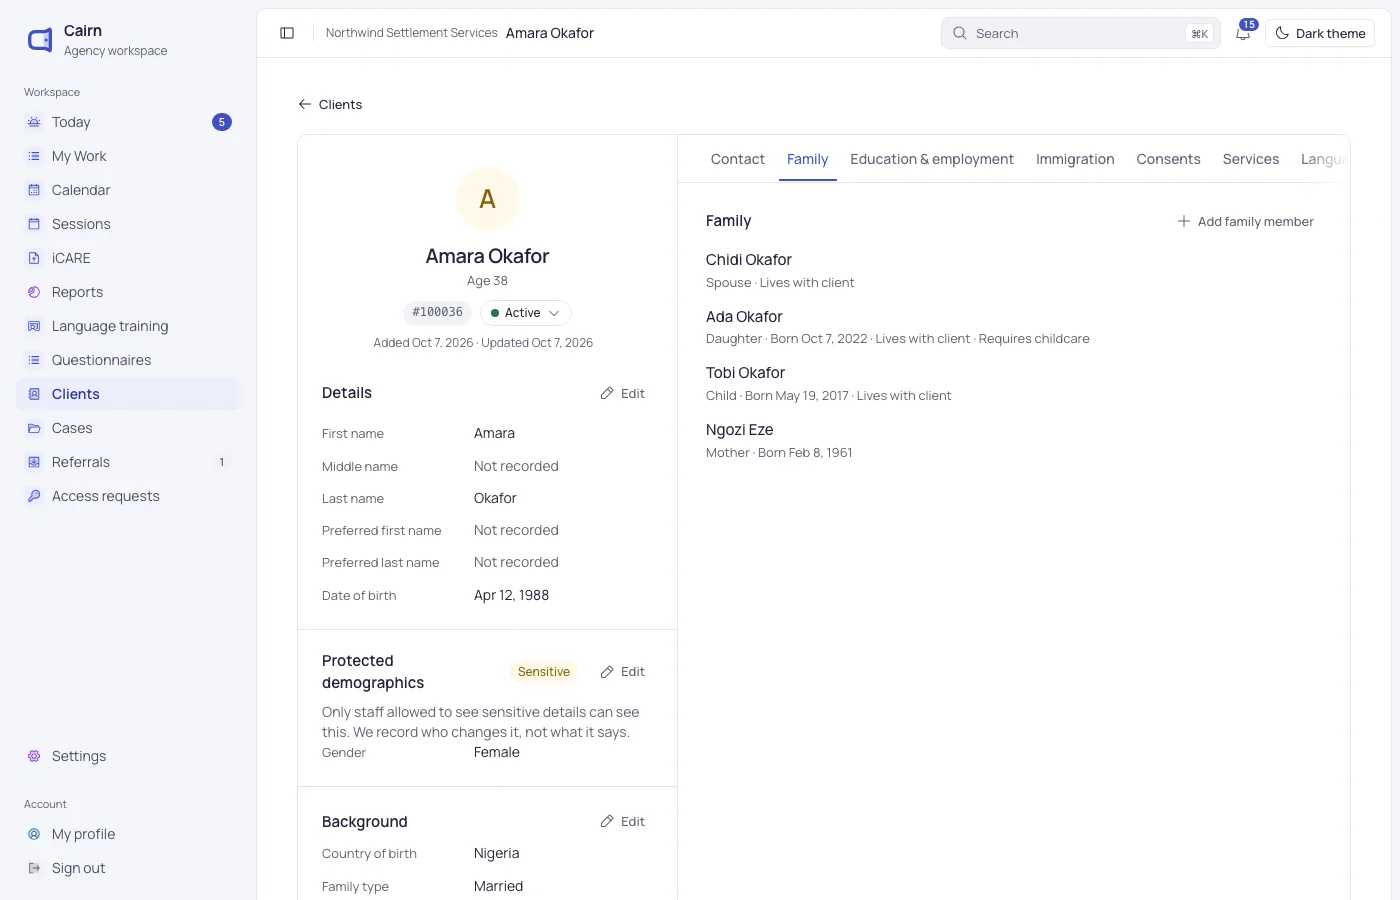Open the iCARE sidebar icon
The width and height of the screenshot is (1400, 900).
click(x=34, y=258)
